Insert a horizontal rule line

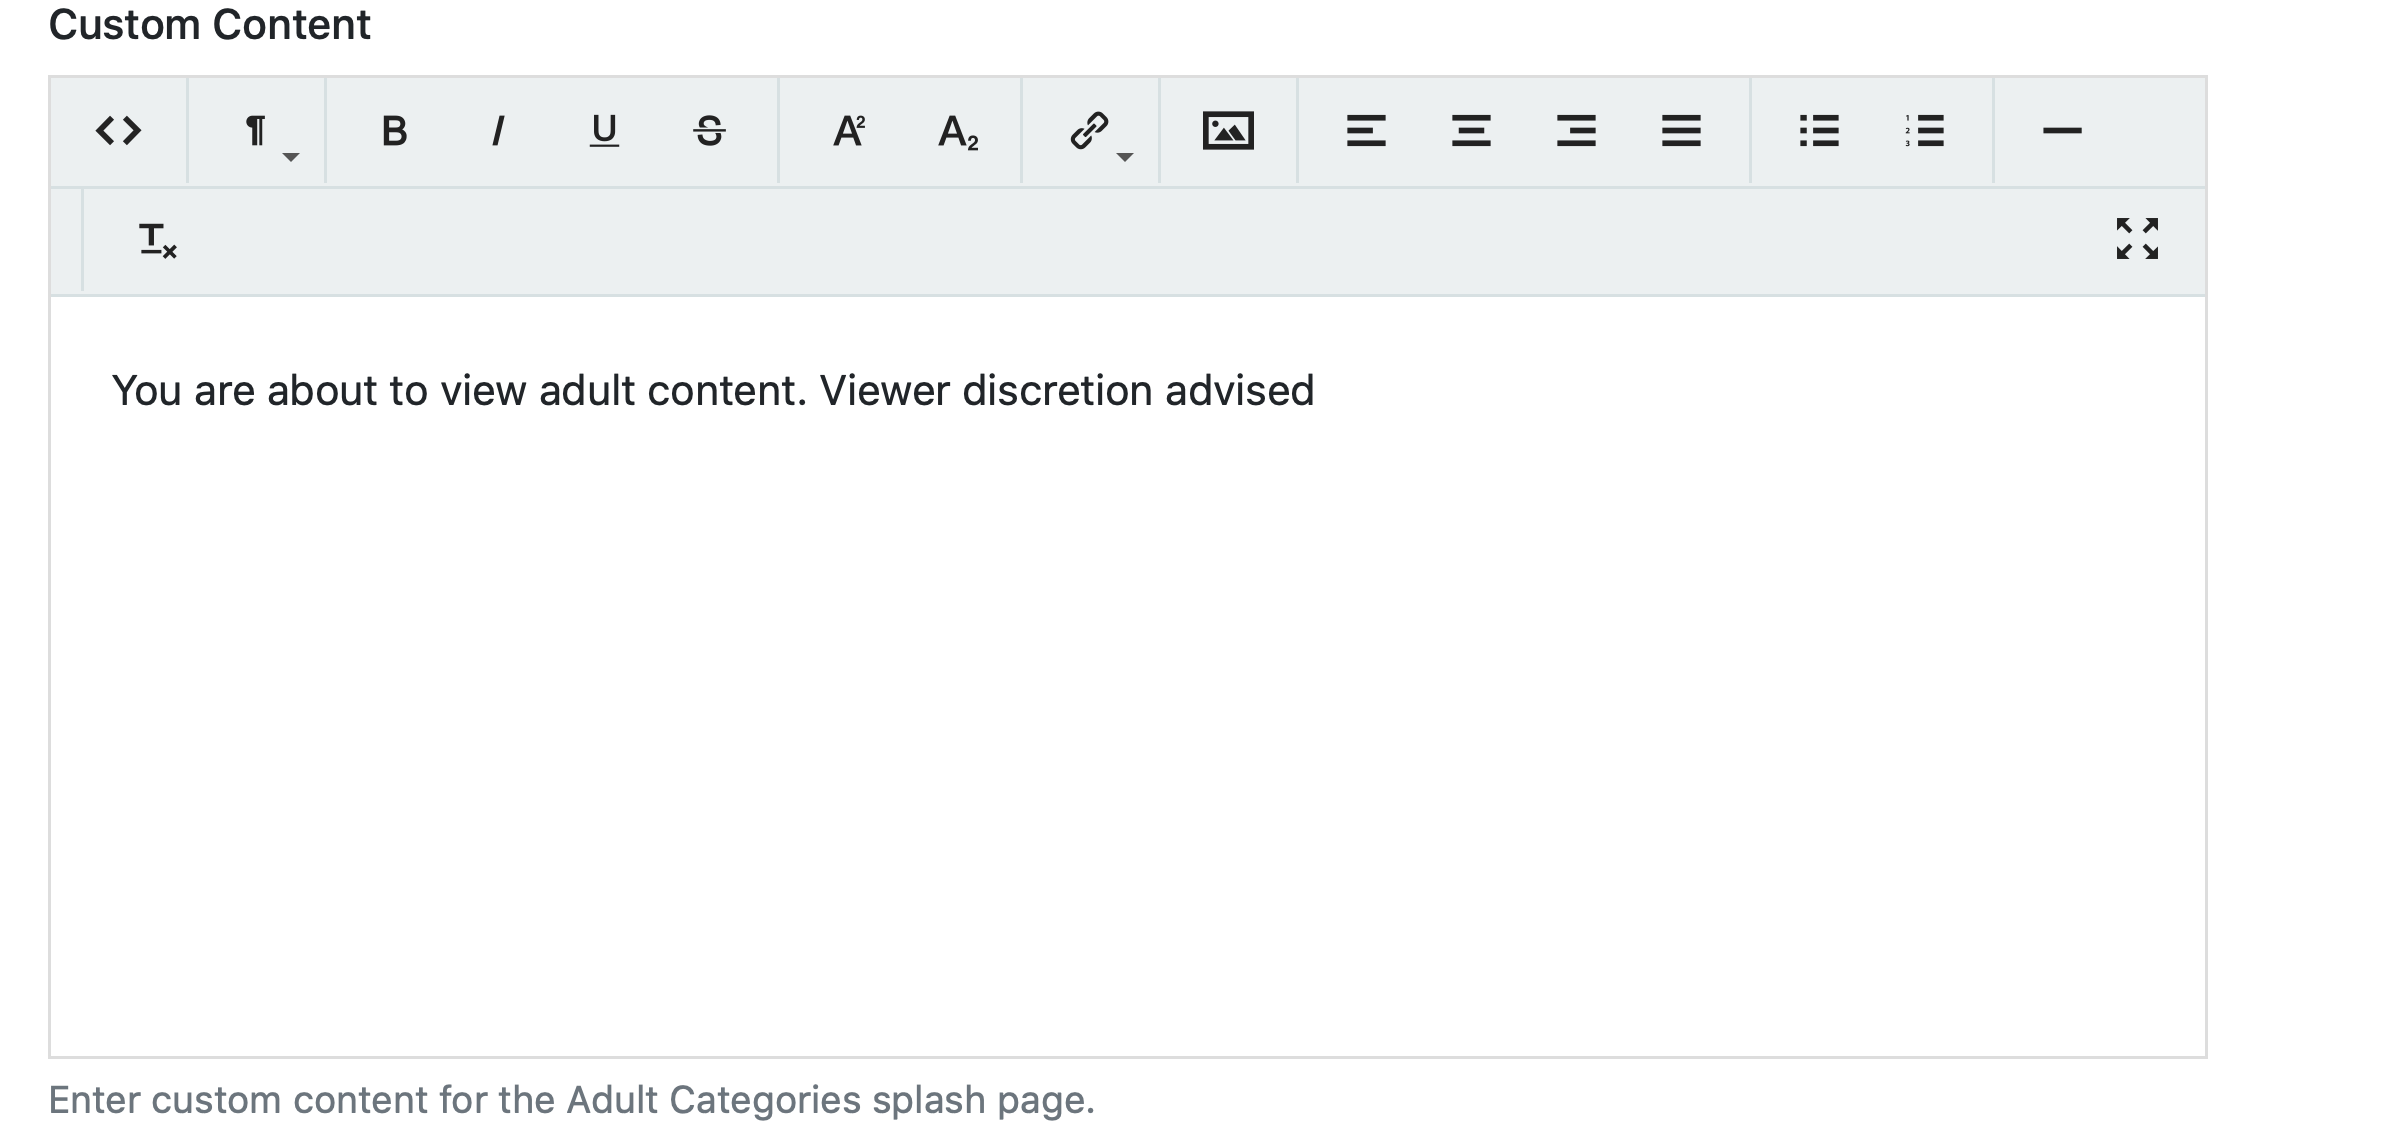pyautogui.click(x=2062, y=131)
